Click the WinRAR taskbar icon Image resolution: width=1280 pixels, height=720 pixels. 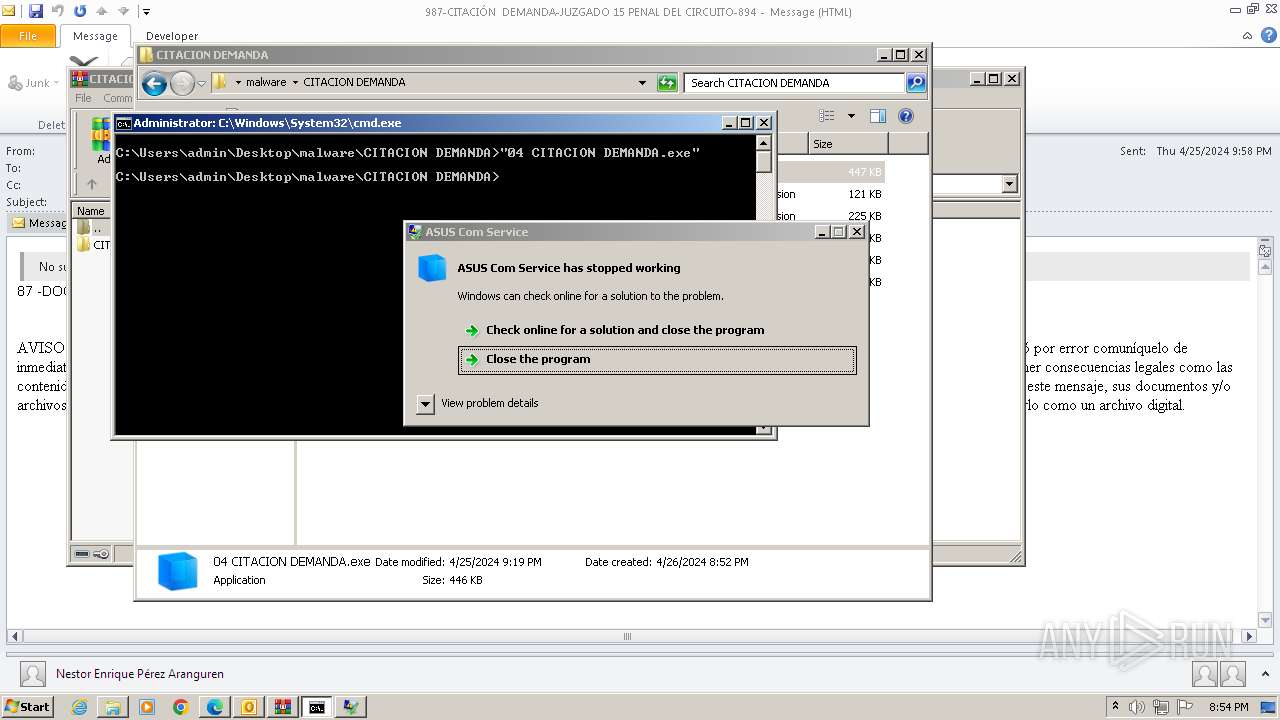283,707
